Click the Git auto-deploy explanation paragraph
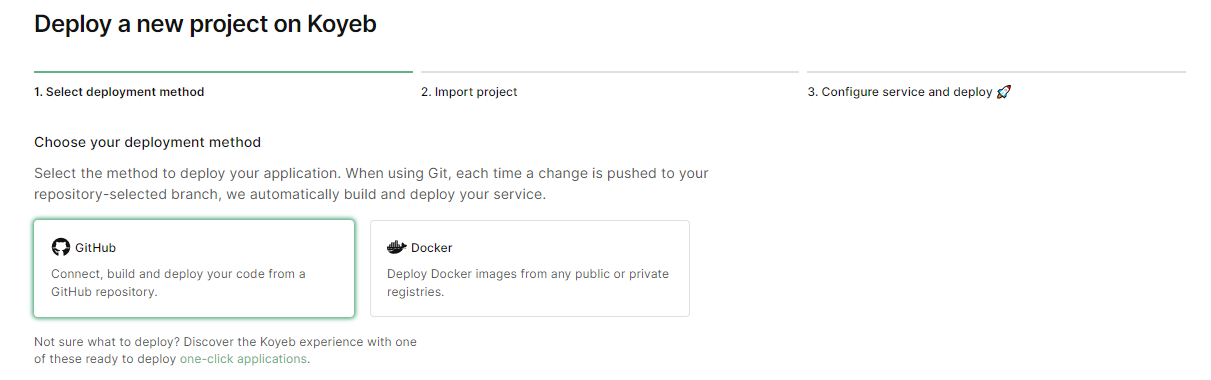The width and height of the screenshot is (1211, 380). (x=371, y=183)
